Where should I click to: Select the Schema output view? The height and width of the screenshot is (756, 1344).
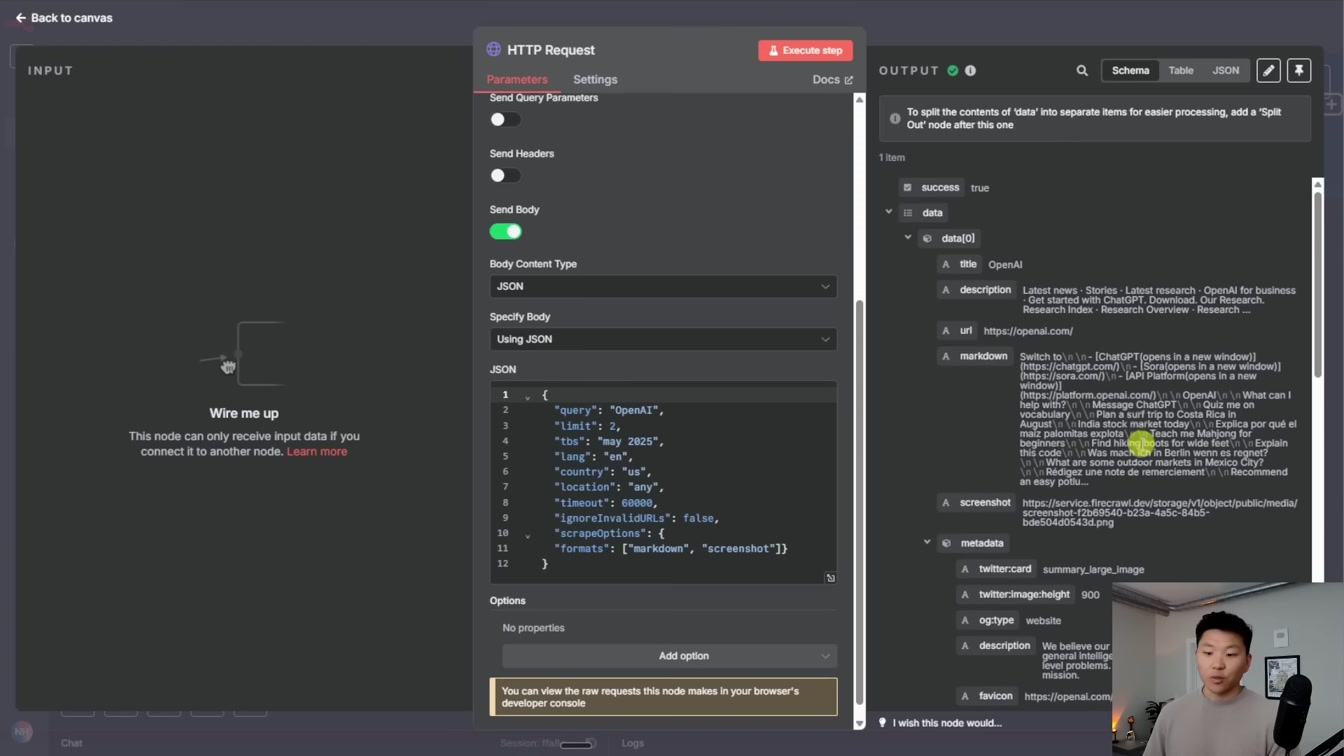tap(1130, 71)
